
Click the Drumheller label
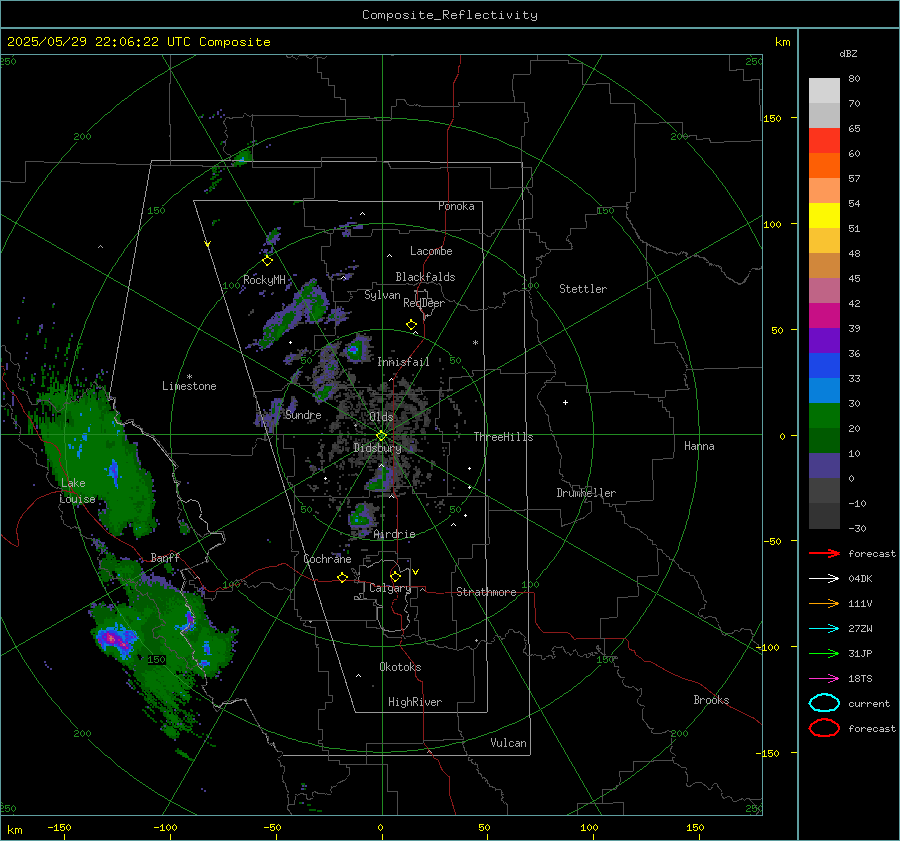coord(586,493)
